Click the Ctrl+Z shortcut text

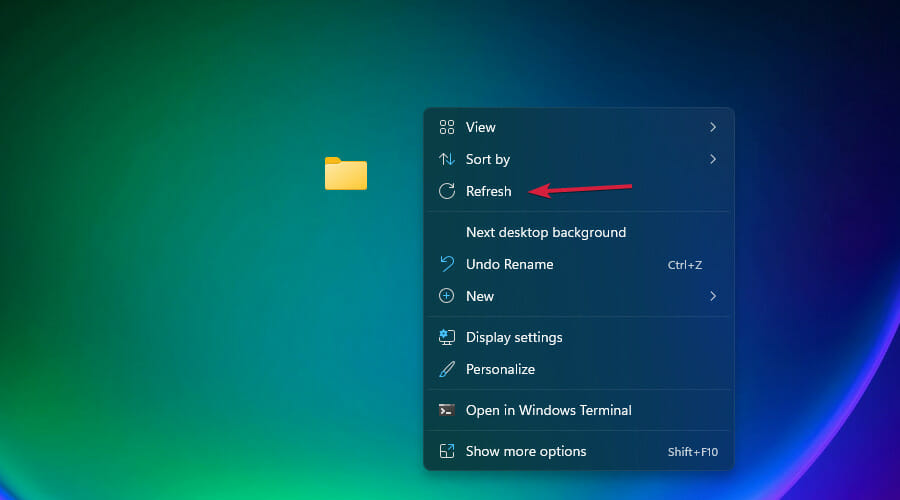tap(685, 265)
